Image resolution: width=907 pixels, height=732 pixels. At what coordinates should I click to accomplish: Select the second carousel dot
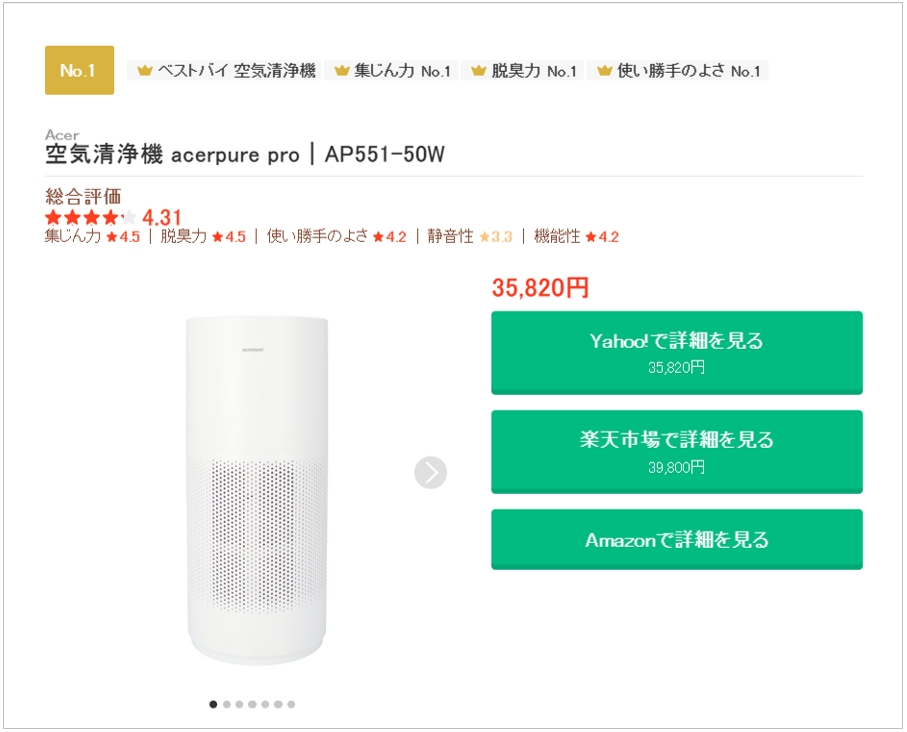[x=226, y=704]
